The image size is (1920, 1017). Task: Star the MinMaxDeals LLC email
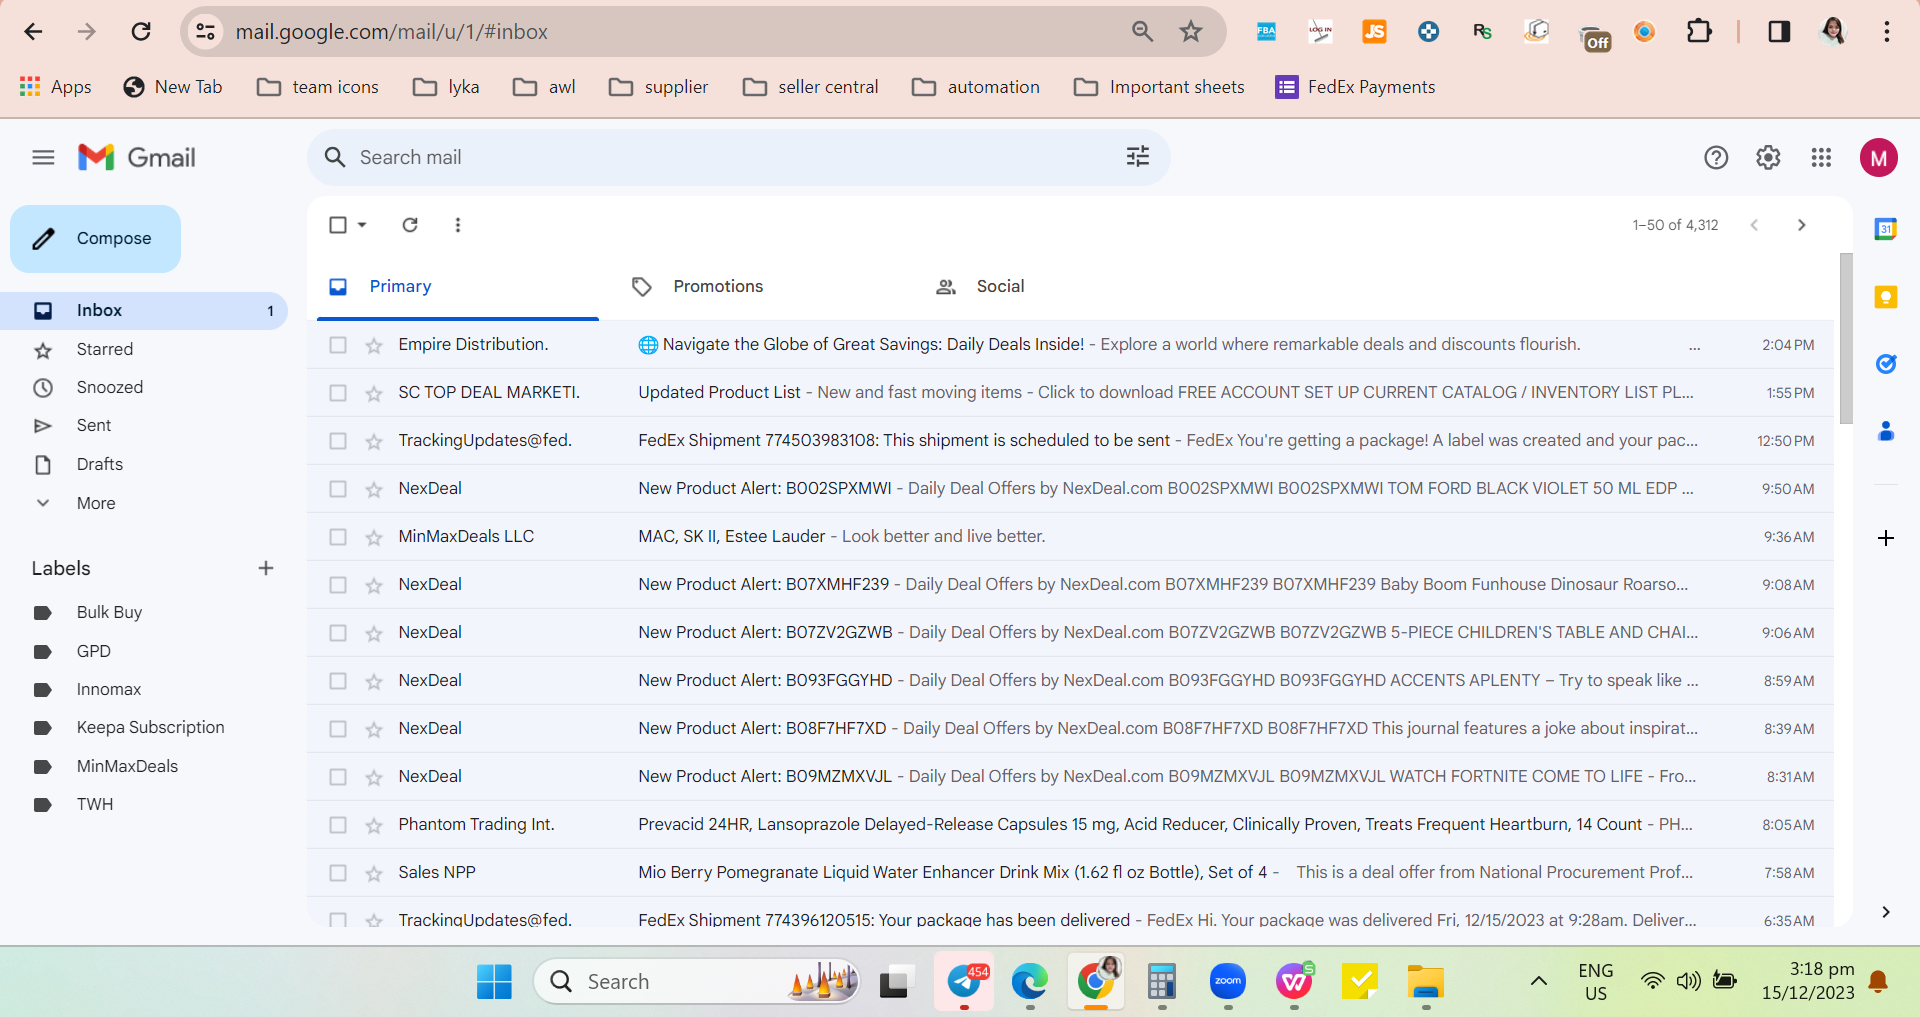click(x=374, y=537)
